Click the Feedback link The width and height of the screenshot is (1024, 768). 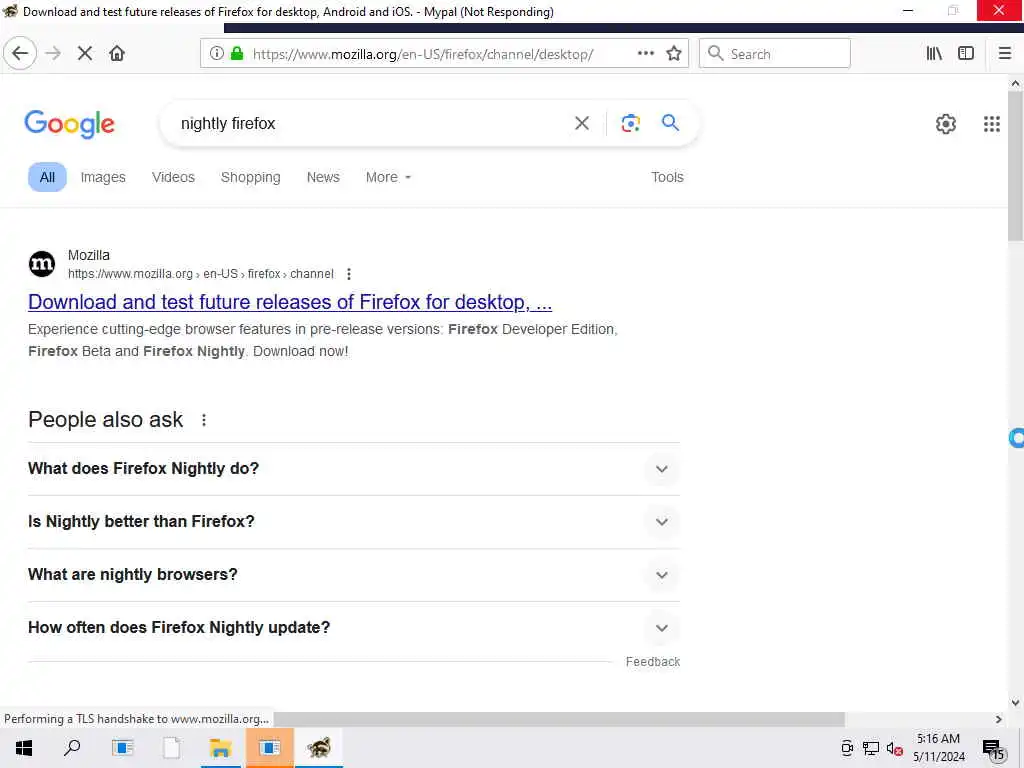pyautogui.click(x=652, y=662)
